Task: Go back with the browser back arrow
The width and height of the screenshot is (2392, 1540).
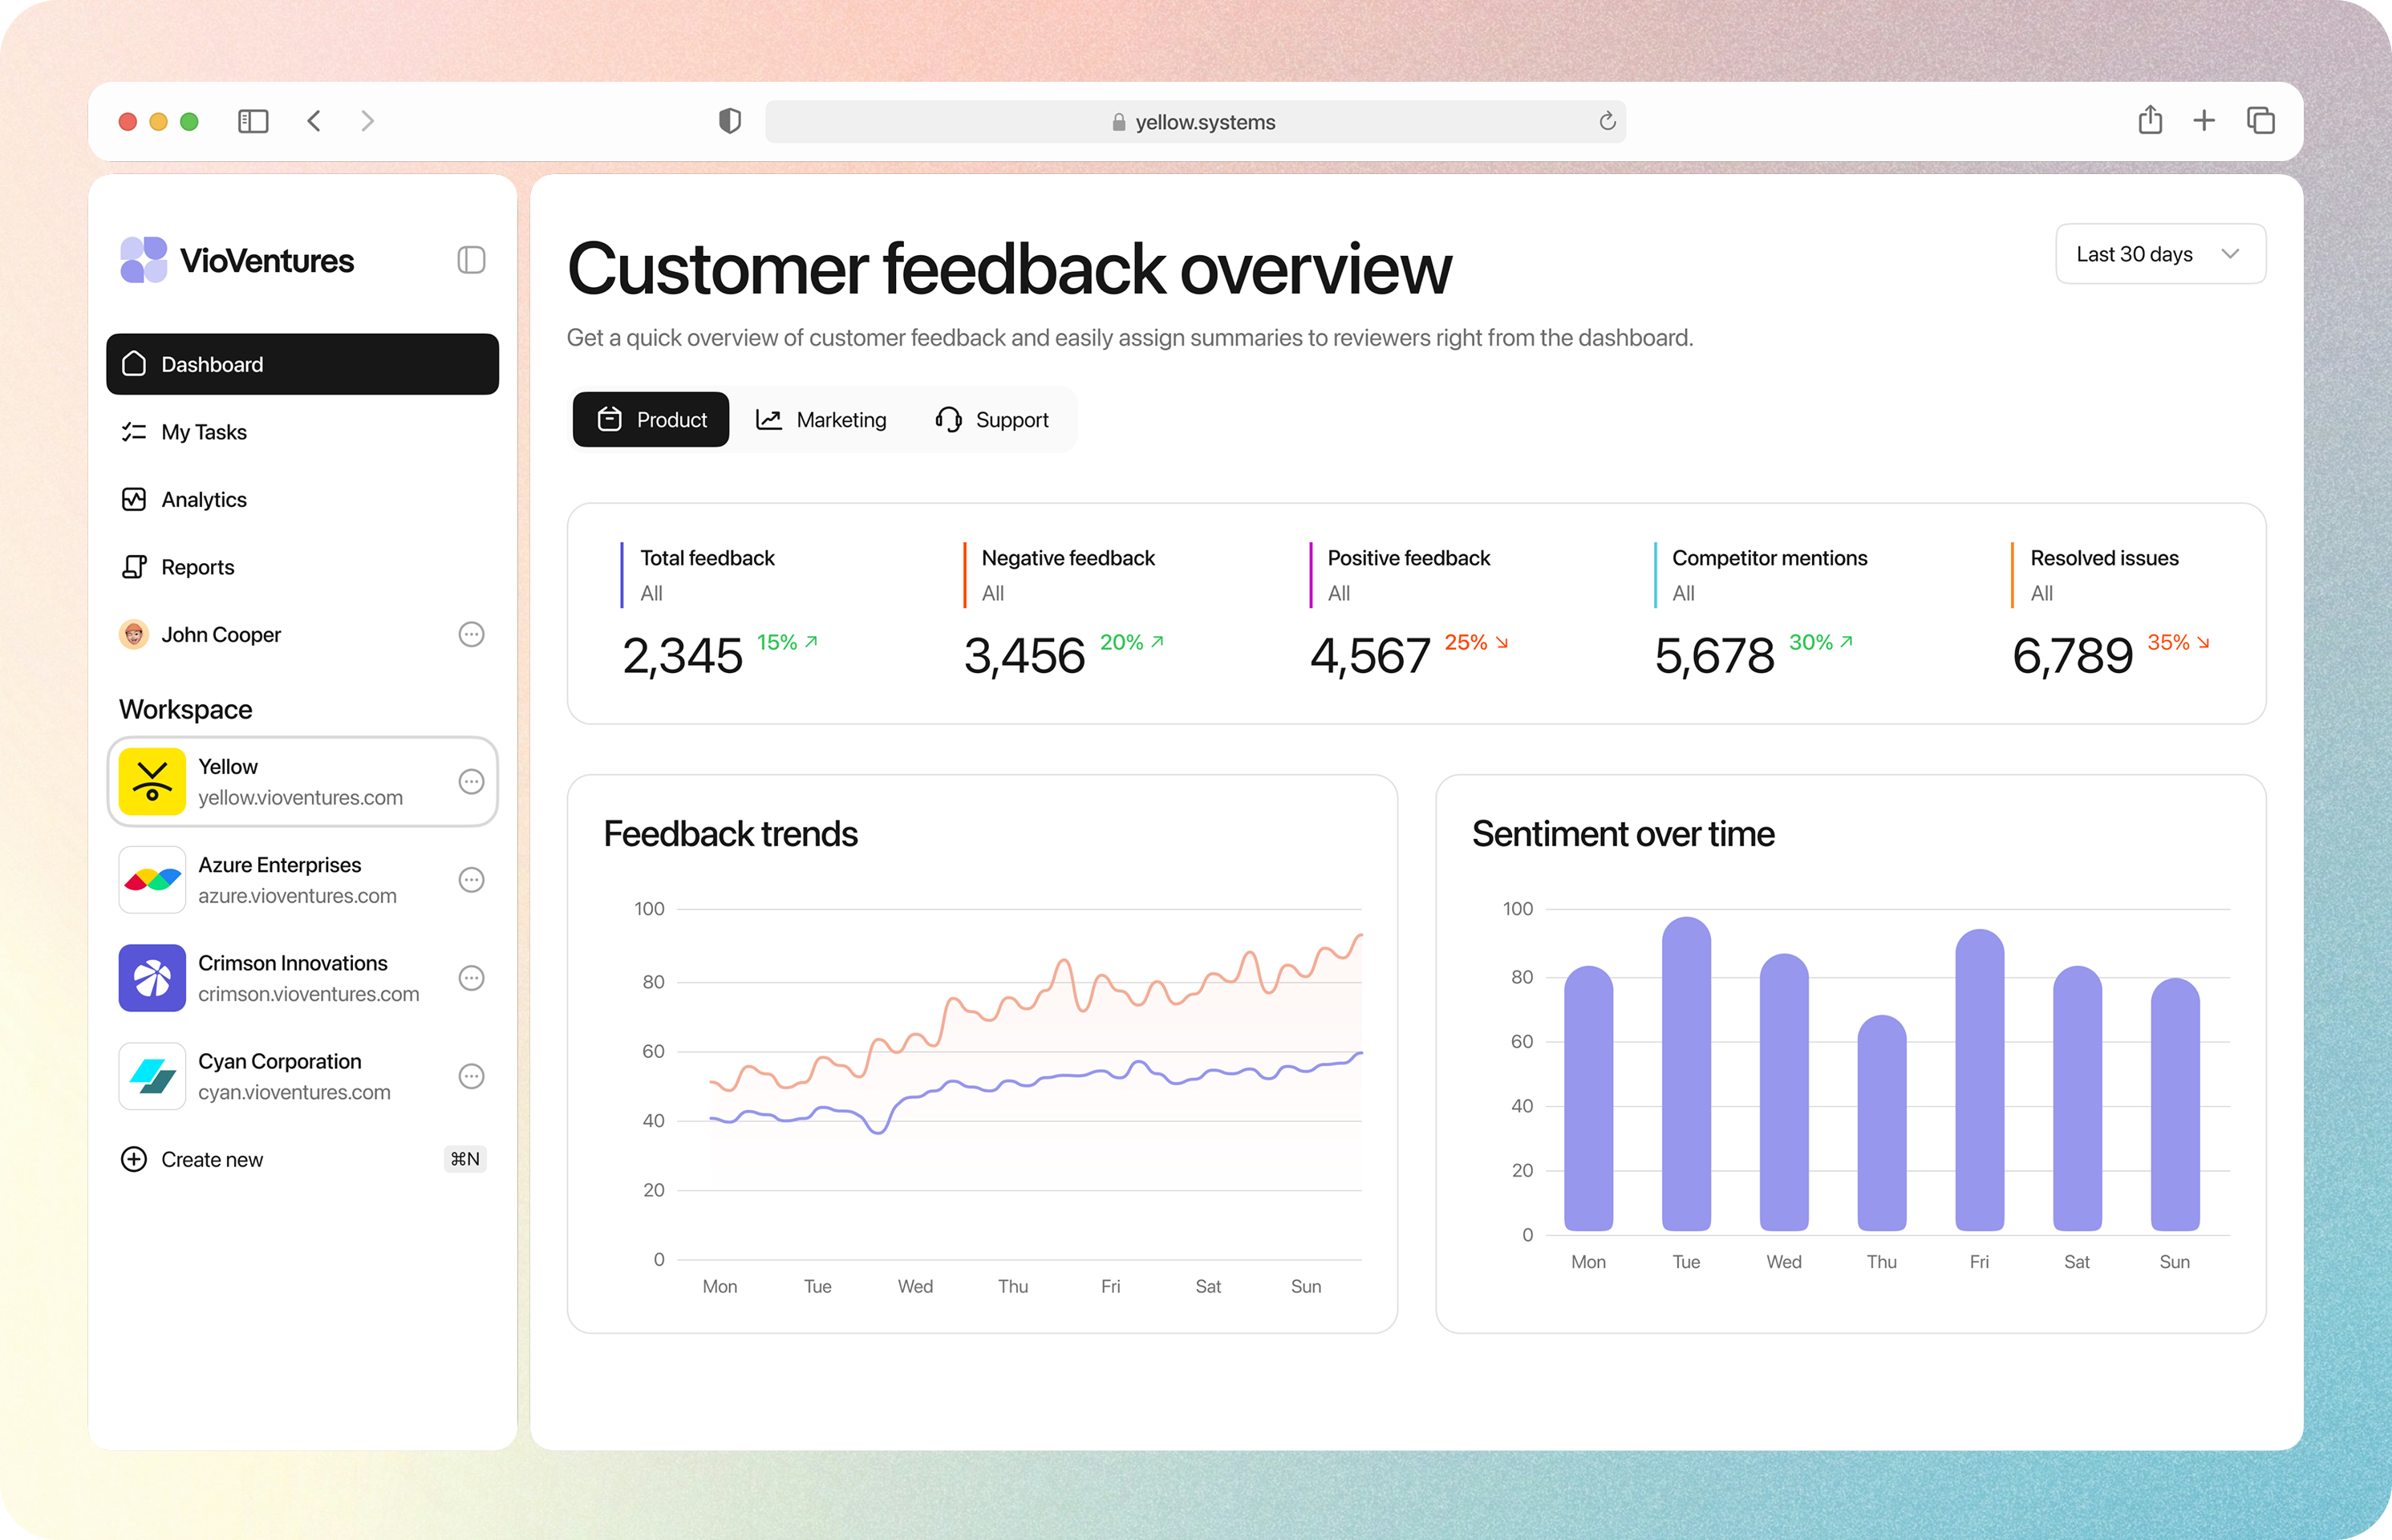Action: (314, 121)
